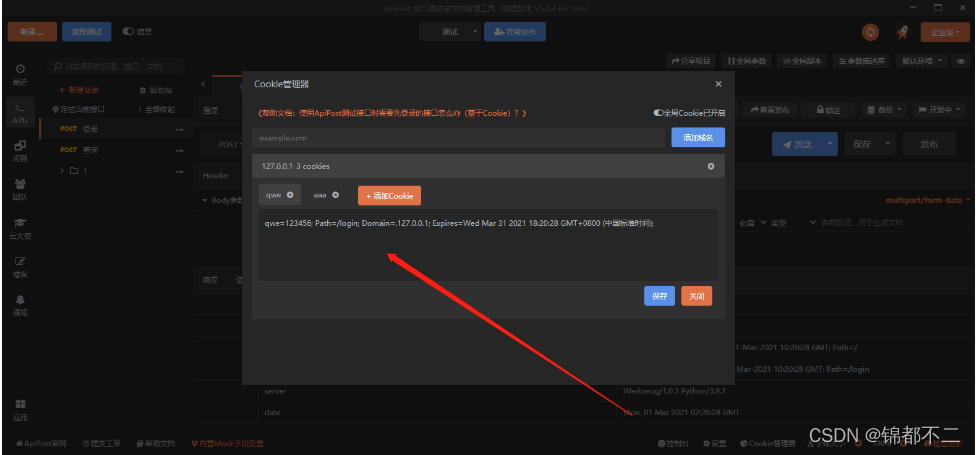Click the 分享项目 button
Viewport: 976px width, 455px height.
(692, 61)
